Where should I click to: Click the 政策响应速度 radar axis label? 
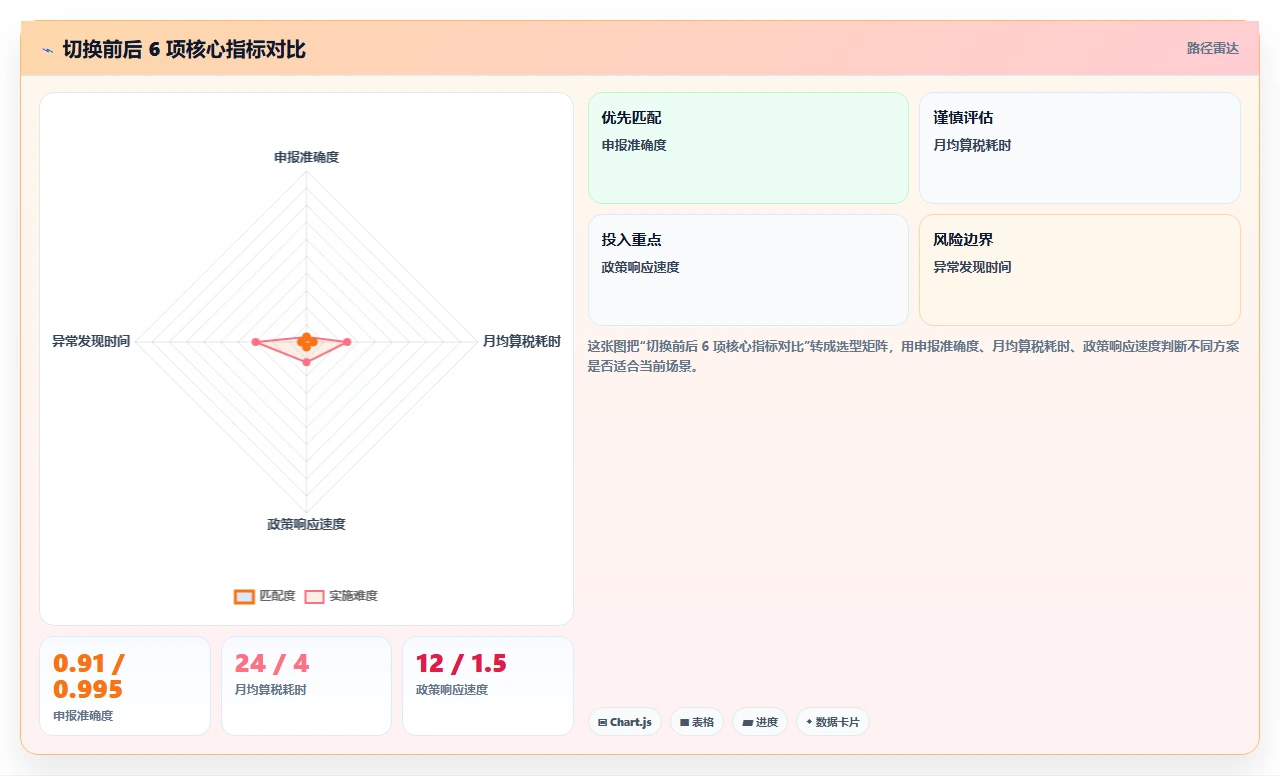tap(306, 524)
